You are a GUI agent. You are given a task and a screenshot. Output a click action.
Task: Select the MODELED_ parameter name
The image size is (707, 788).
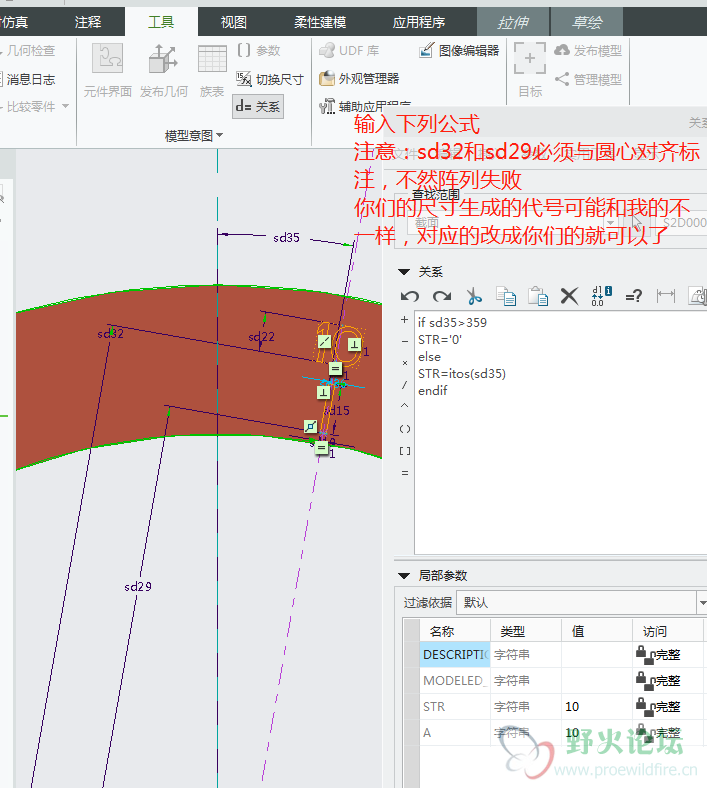click(455, 680)
